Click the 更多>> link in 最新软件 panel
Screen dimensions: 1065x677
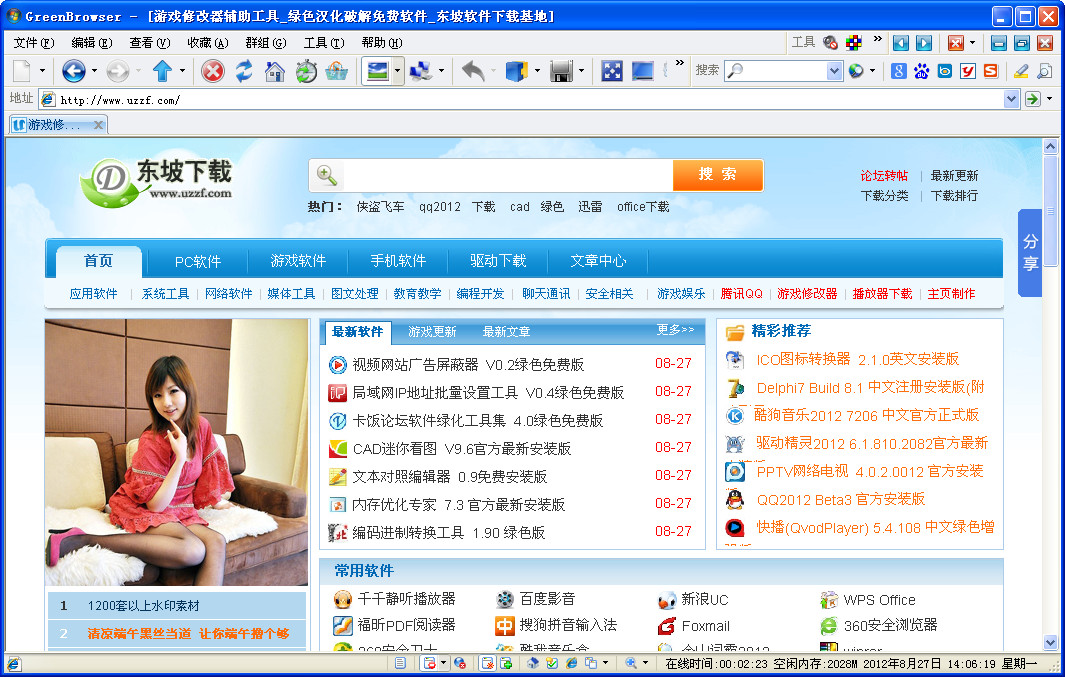675,330
